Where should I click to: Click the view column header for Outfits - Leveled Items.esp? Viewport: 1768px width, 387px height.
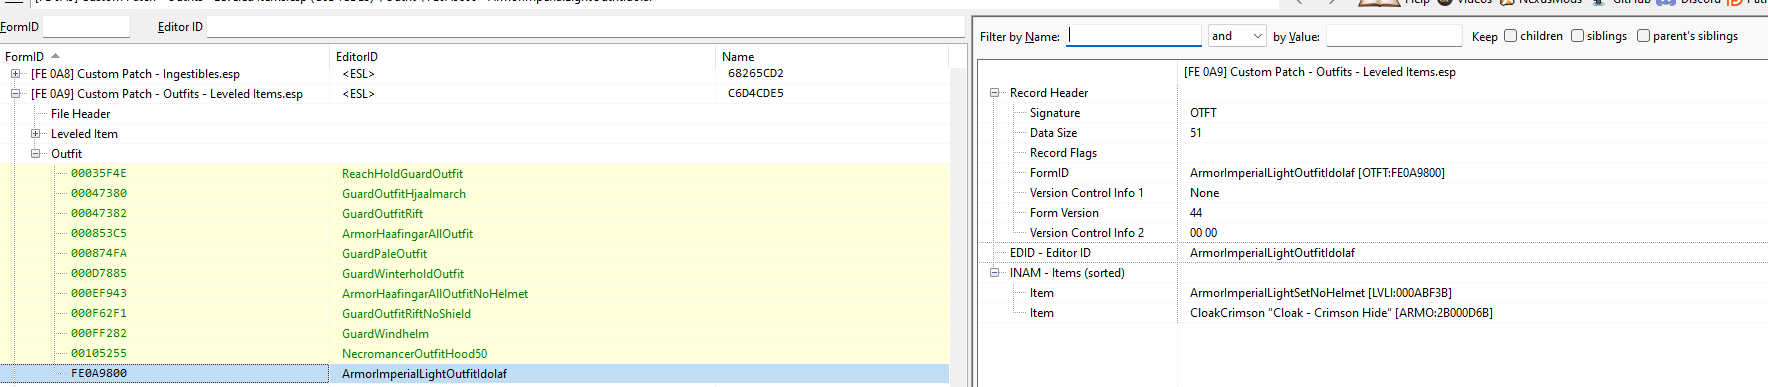pos(1320,72)
